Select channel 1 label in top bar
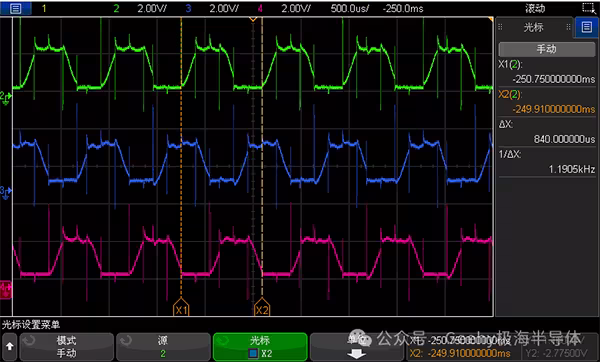The image size is (600, 362). [x=44, y=8]
